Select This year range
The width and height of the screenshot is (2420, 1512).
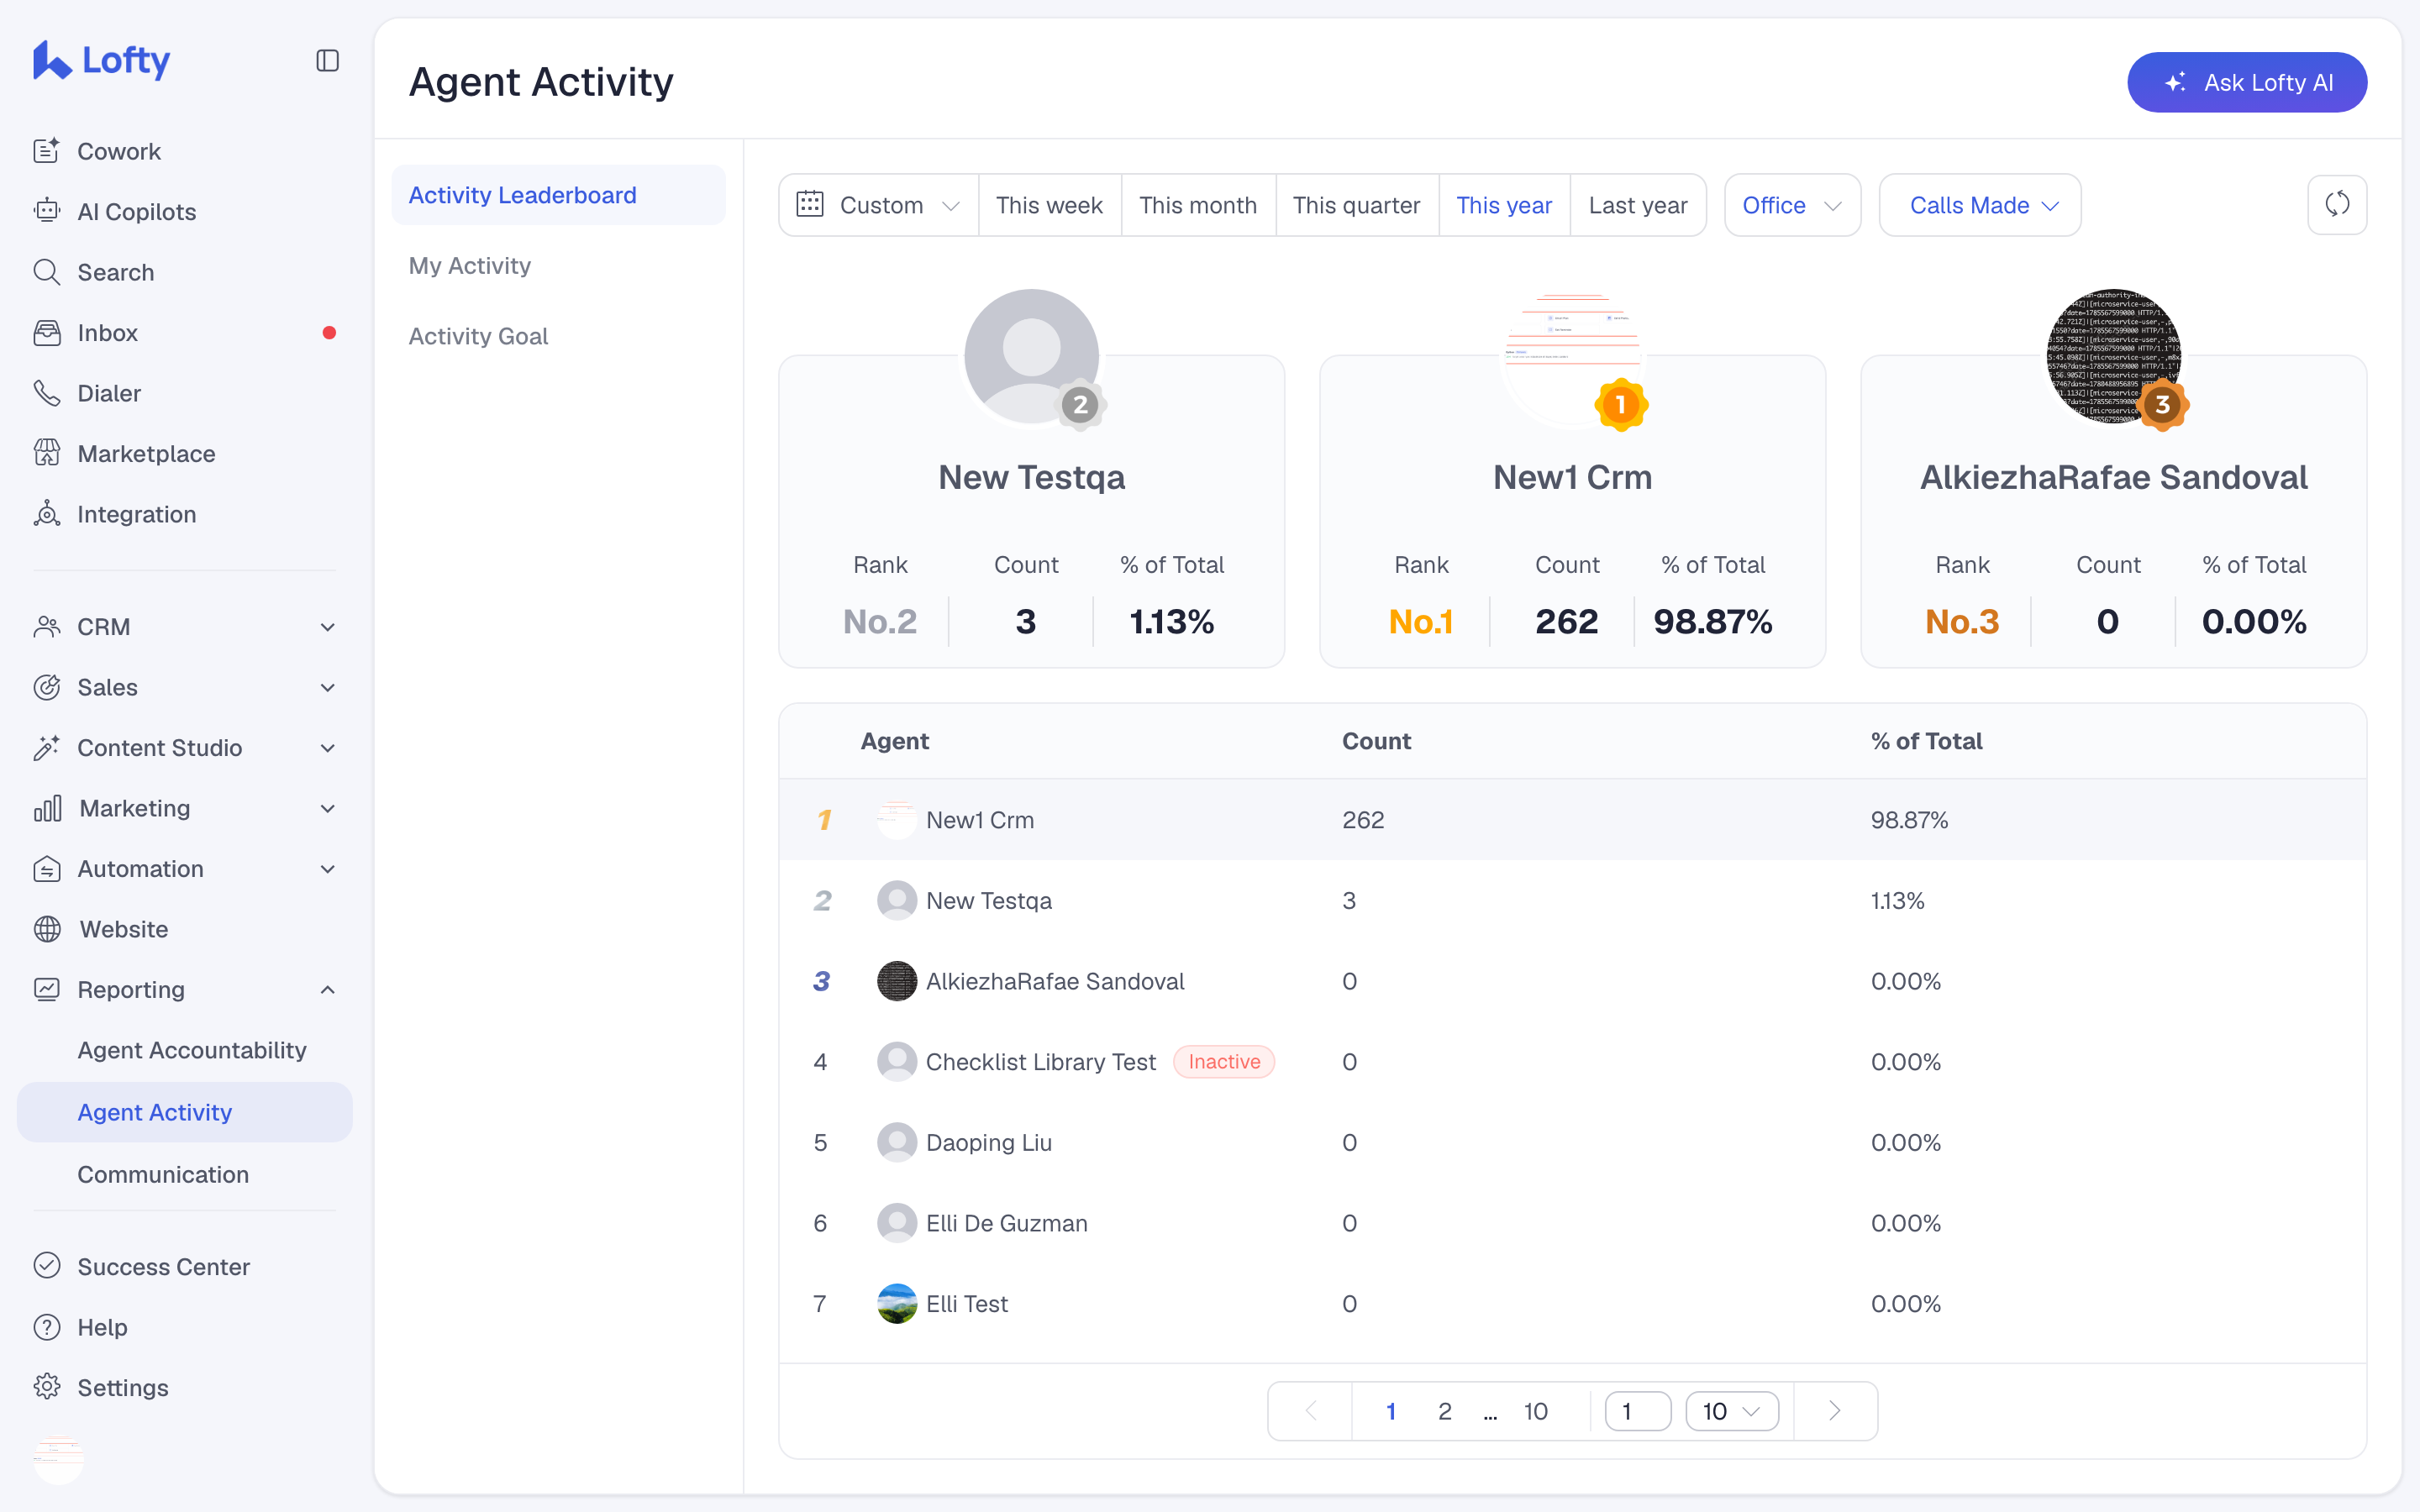point(1504,205)
